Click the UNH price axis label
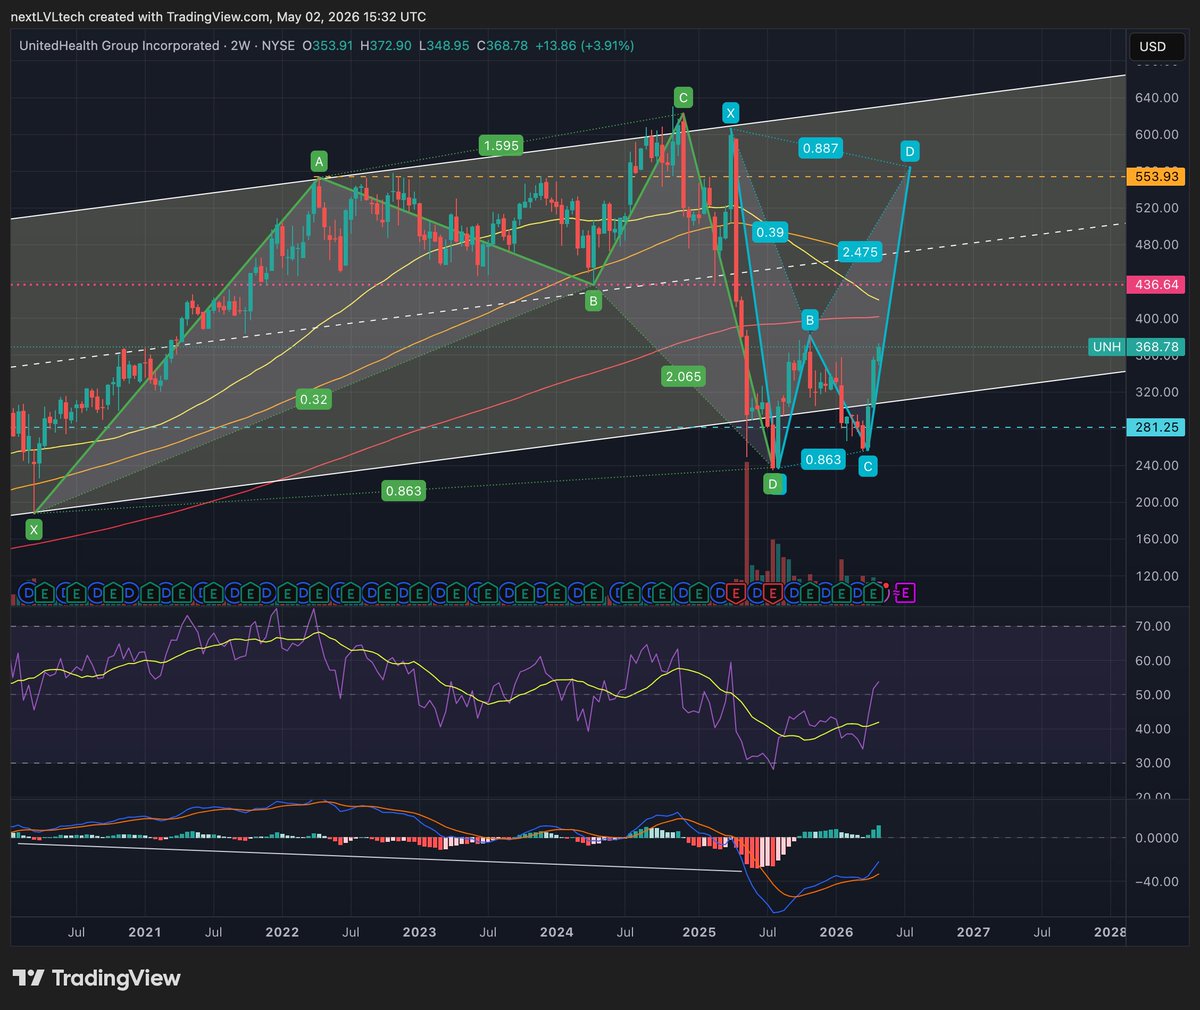The image size is (1200, 1010). pos(1107,347)
